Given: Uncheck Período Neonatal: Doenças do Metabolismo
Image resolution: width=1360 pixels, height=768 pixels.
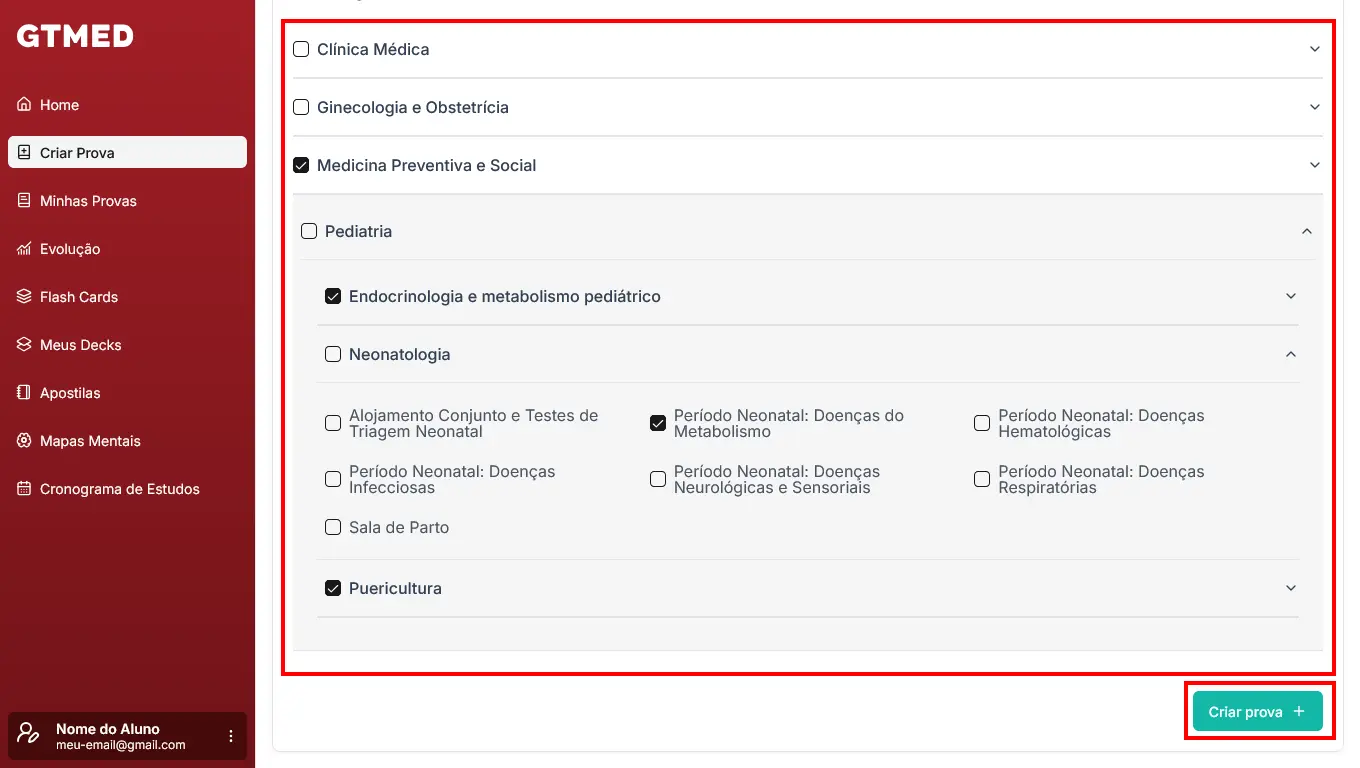Looking at the screenshot, I should (x=658, y=423).
